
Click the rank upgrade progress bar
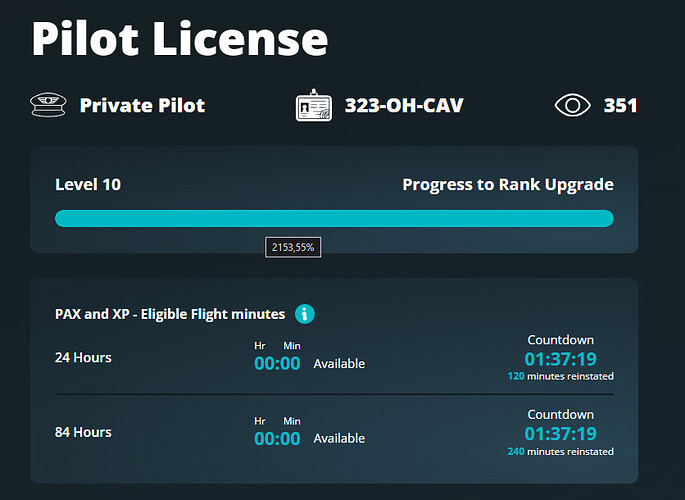pyautogui.click(x=334, y=219)
